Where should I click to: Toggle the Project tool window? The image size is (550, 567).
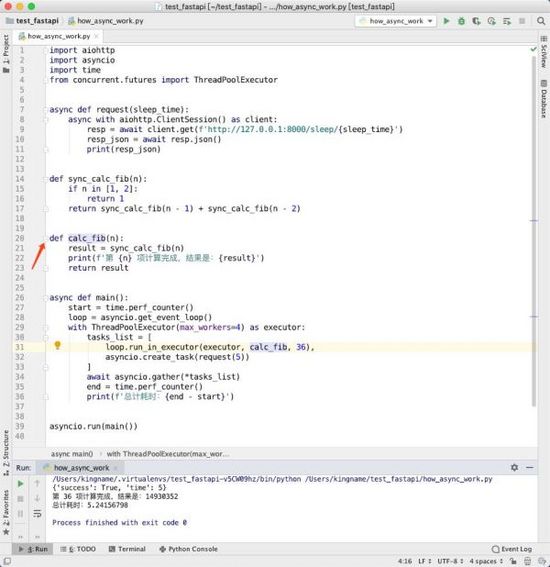coord(6,53)
